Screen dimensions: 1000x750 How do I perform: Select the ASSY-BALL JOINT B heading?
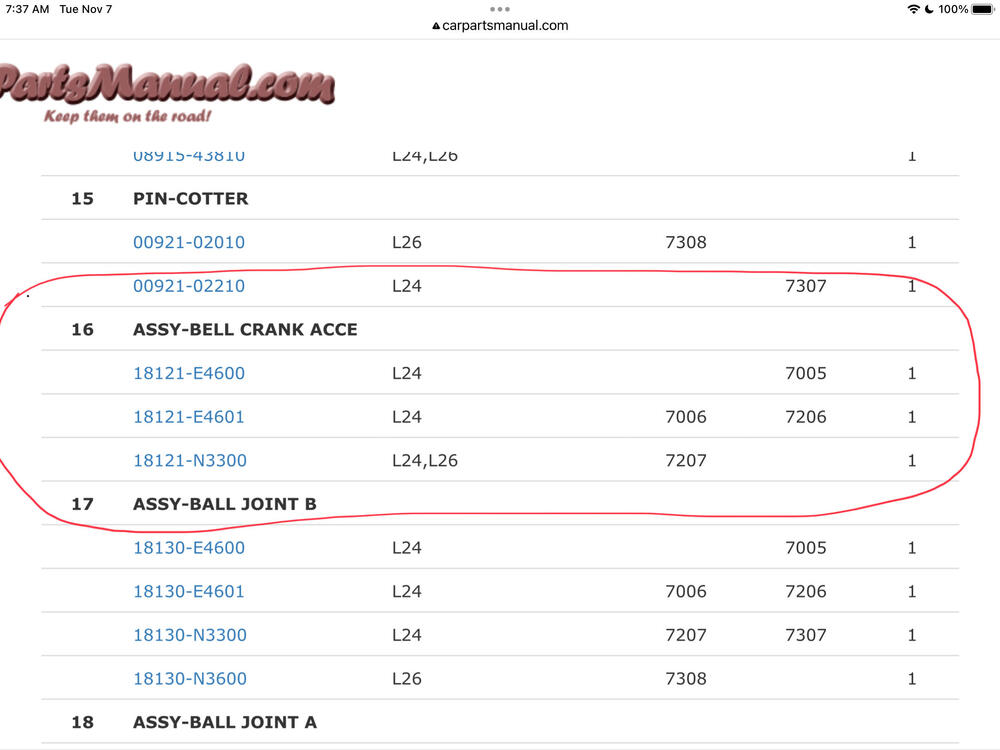coord(225,504)
